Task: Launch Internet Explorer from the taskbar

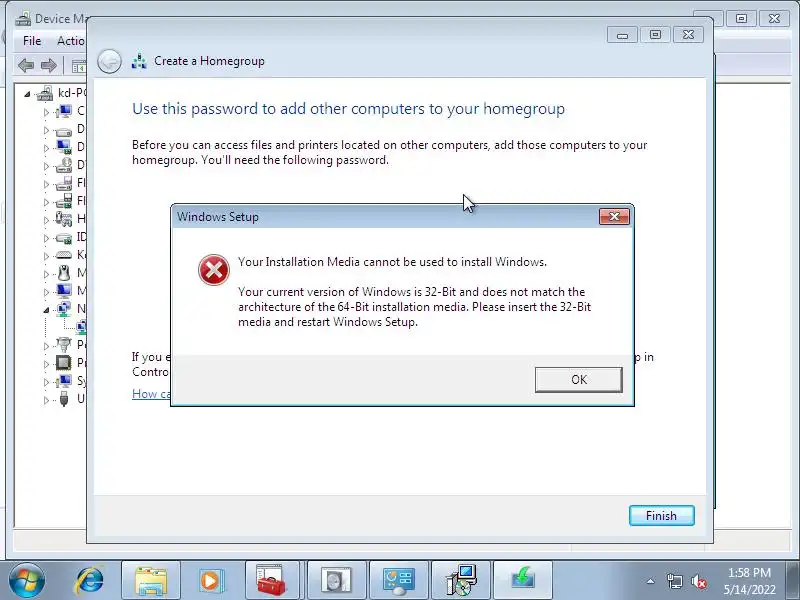Action: [90, 581]
